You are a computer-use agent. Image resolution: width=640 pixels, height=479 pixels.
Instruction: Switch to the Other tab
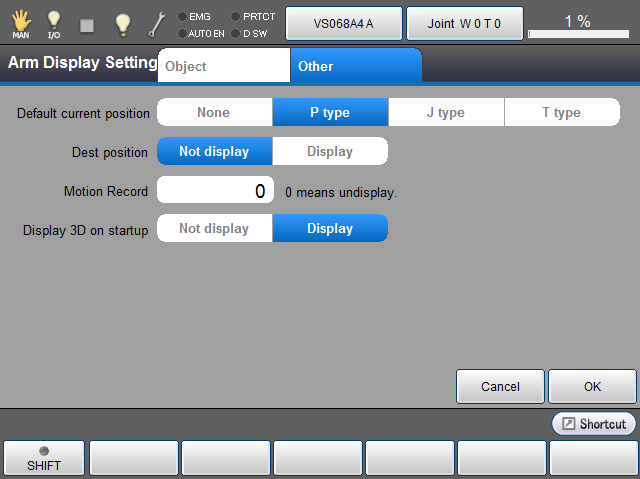point(355,66)
